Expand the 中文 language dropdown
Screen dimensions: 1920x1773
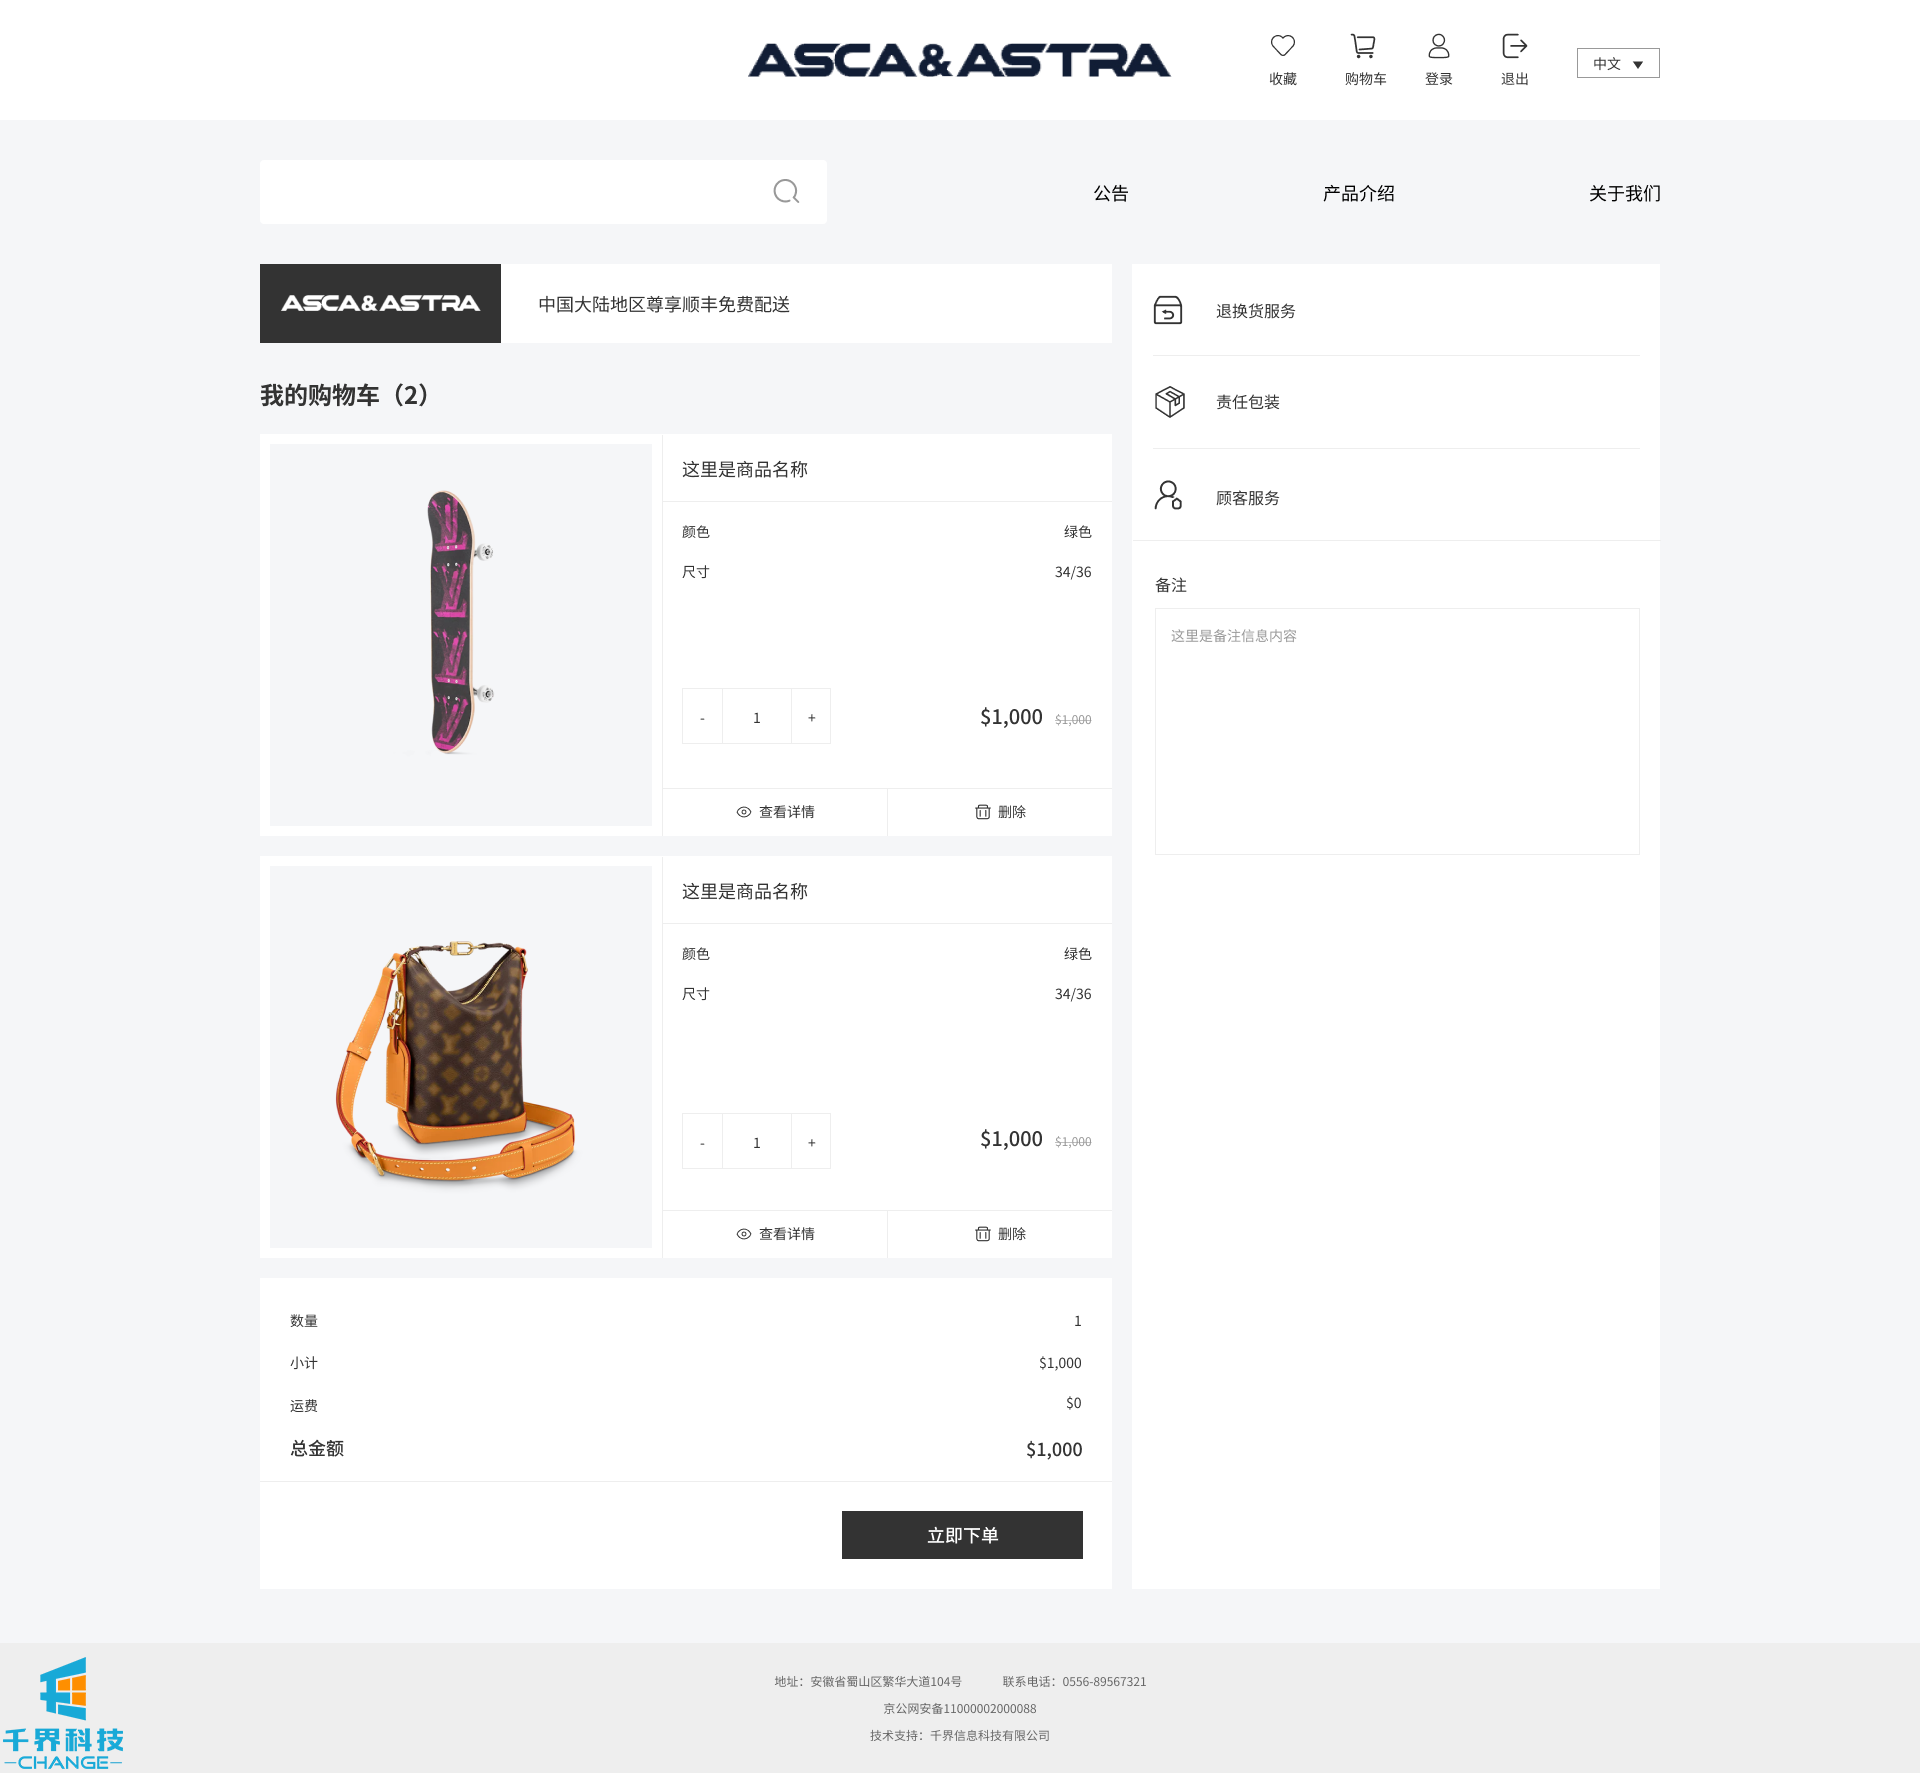[x=1617, y=63]
